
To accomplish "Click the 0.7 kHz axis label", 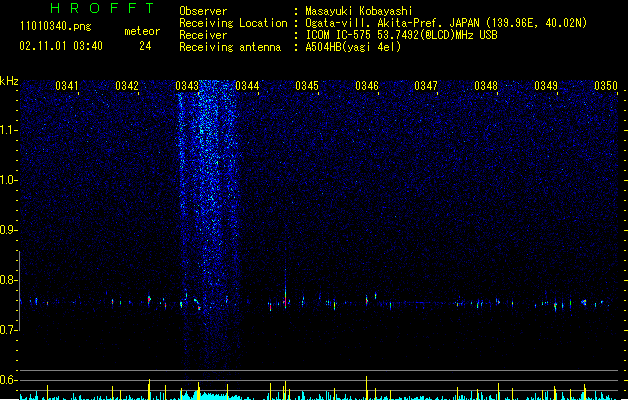I will tap(8, 330).
